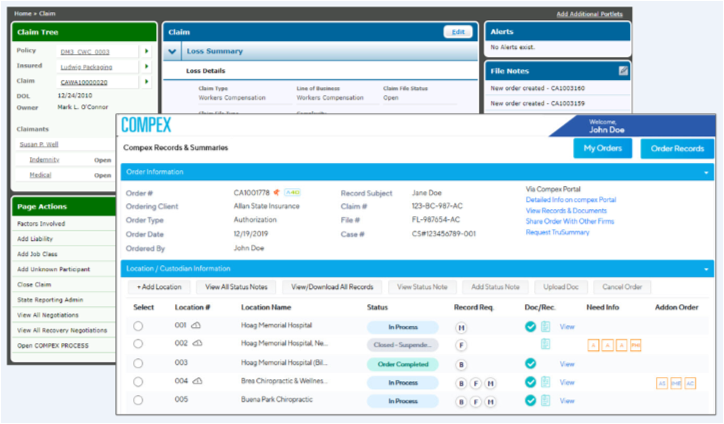Screen dimensions: 724x424
Task: Click green arrow next to Insured field
Action: [146, 67]
